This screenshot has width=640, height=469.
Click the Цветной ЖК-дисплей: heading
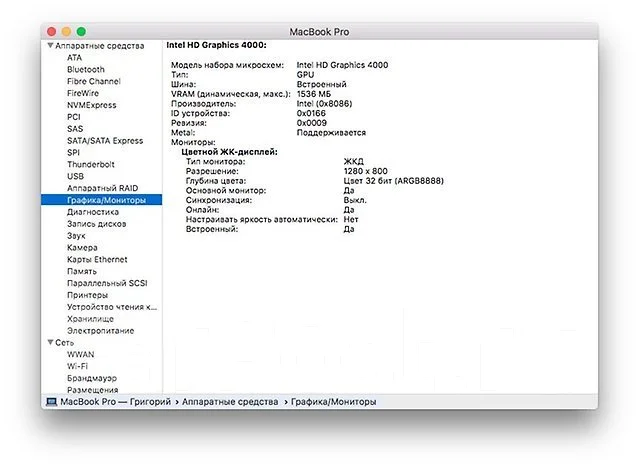(229, 152)
